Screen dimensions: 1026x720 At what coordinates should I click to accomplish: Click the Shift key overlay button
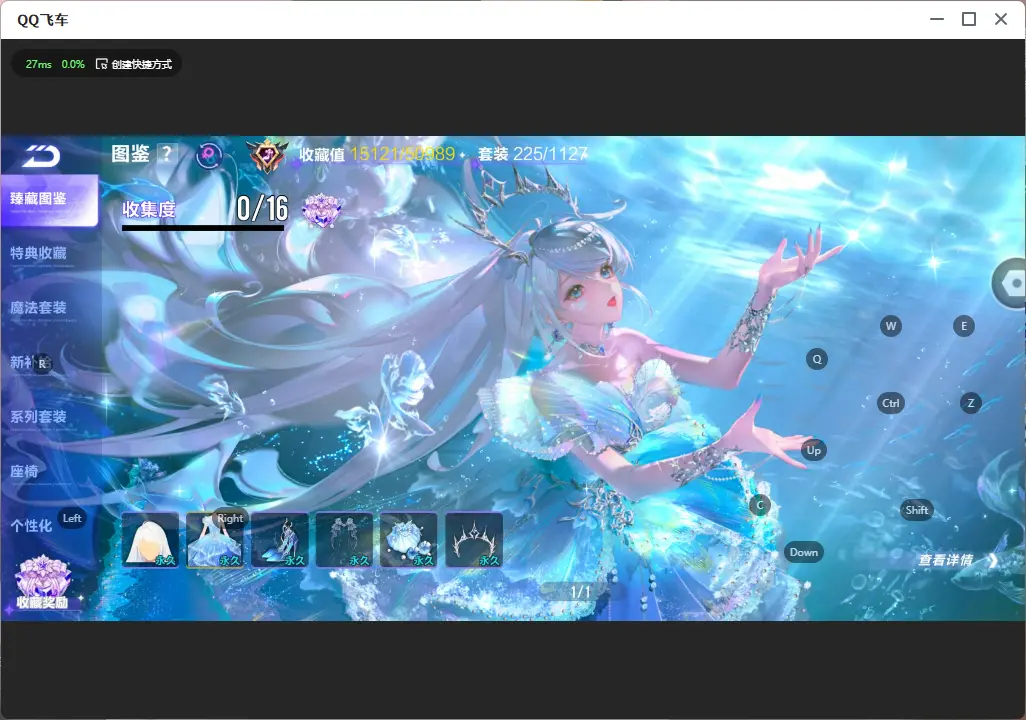pyautogui.click(x=917, y=510)
